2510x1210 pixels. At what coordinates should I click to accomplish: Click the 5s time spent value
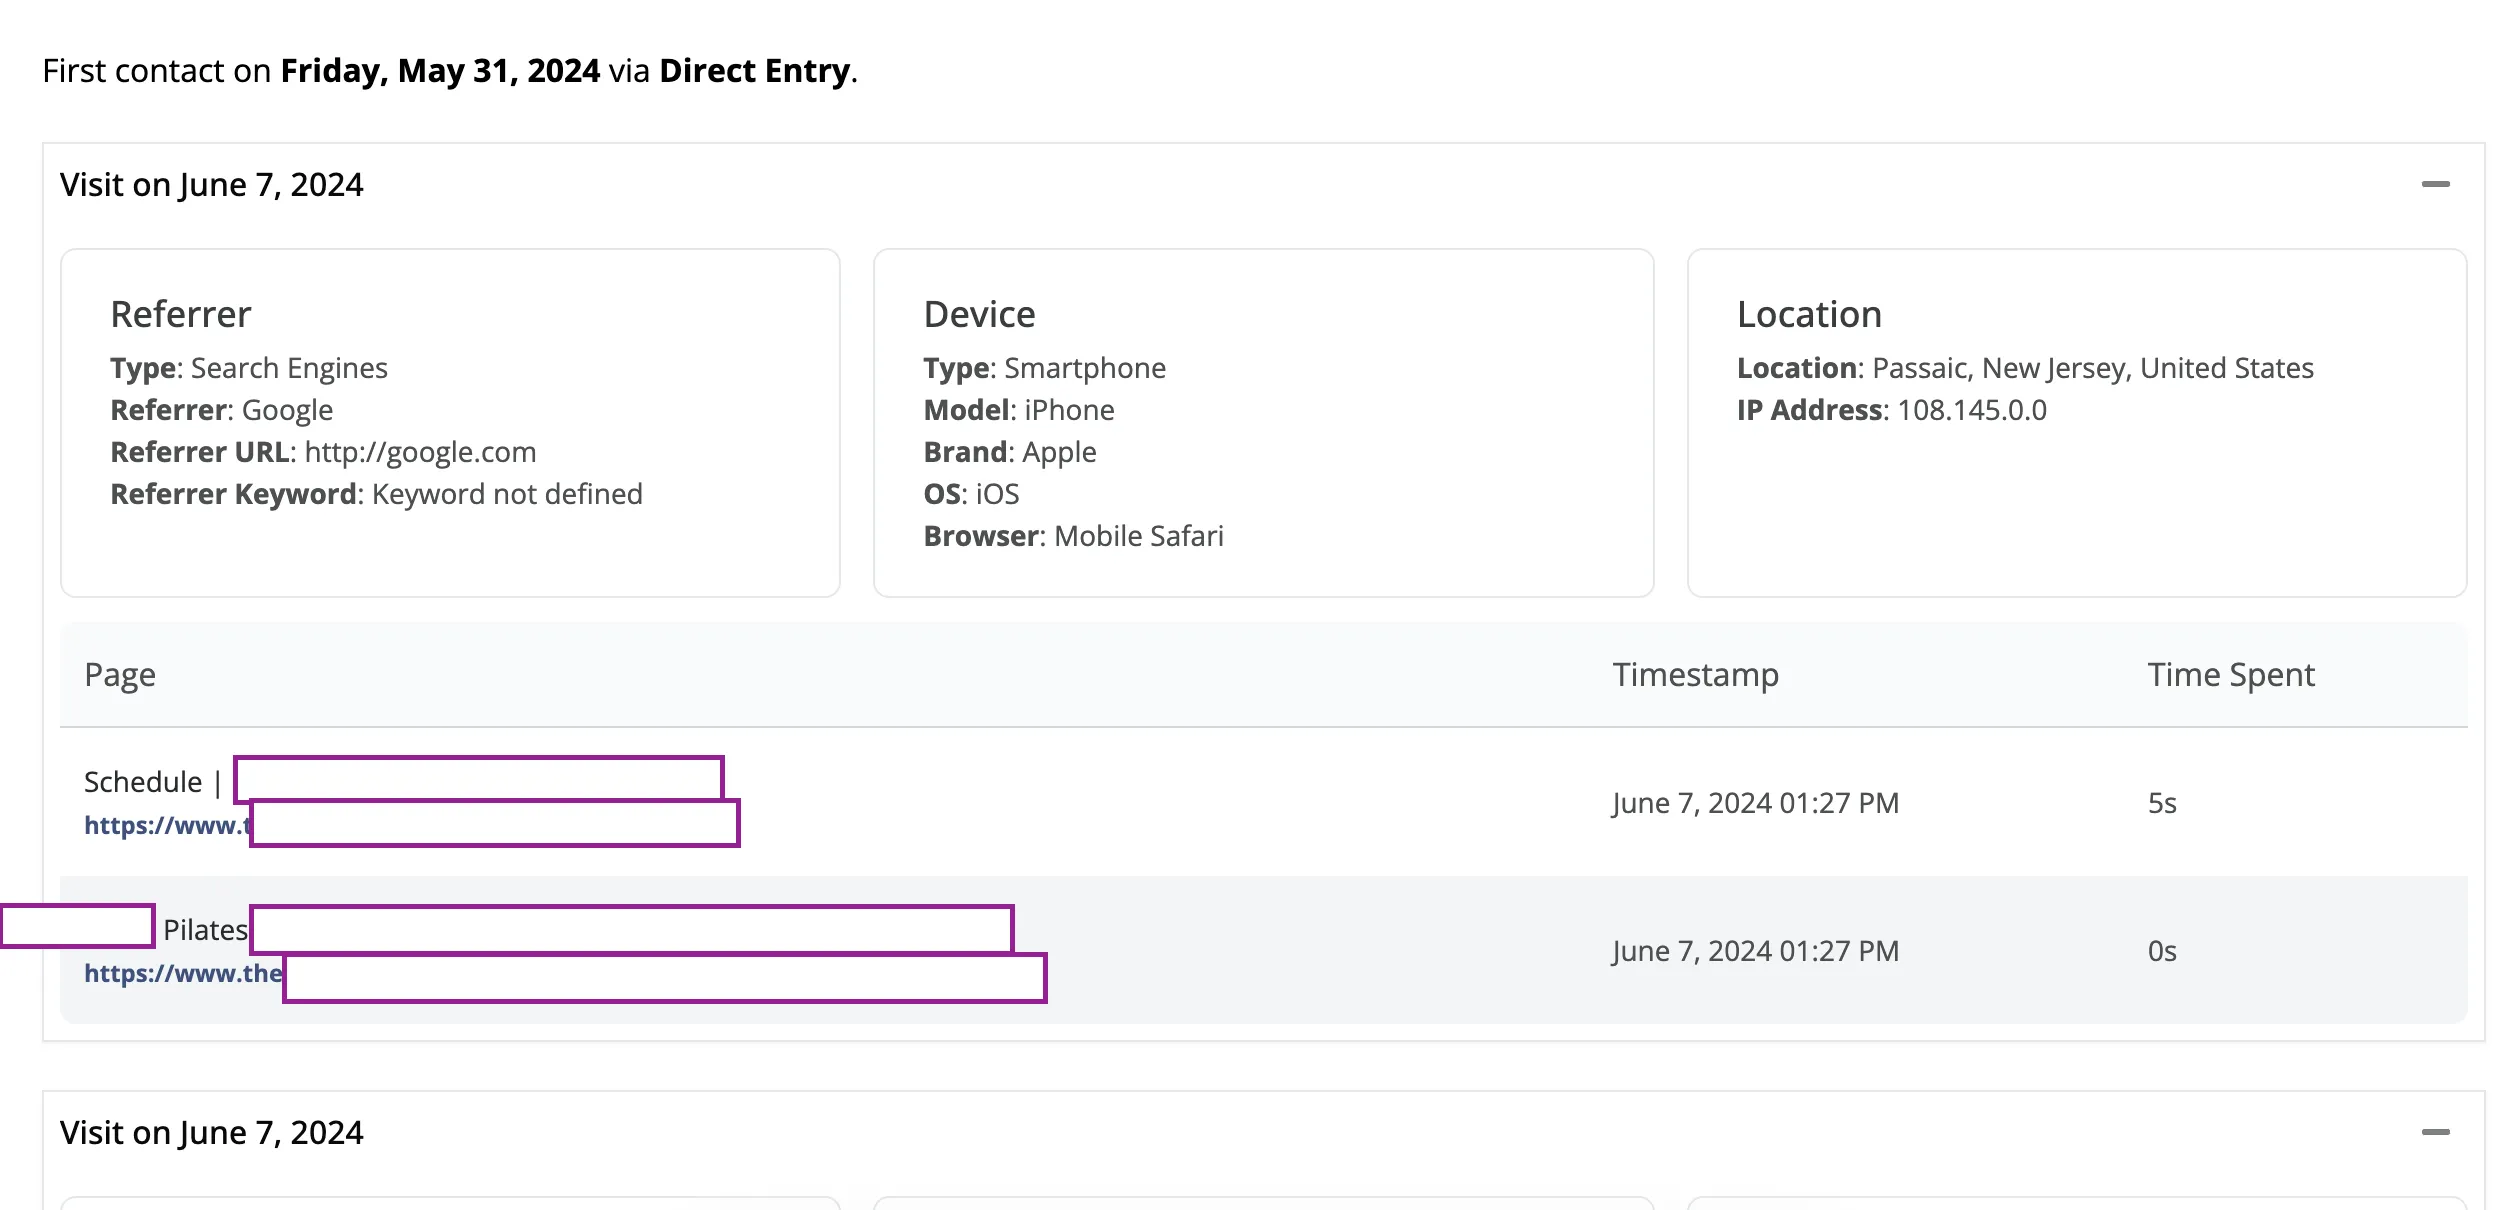pos(2162,803)
